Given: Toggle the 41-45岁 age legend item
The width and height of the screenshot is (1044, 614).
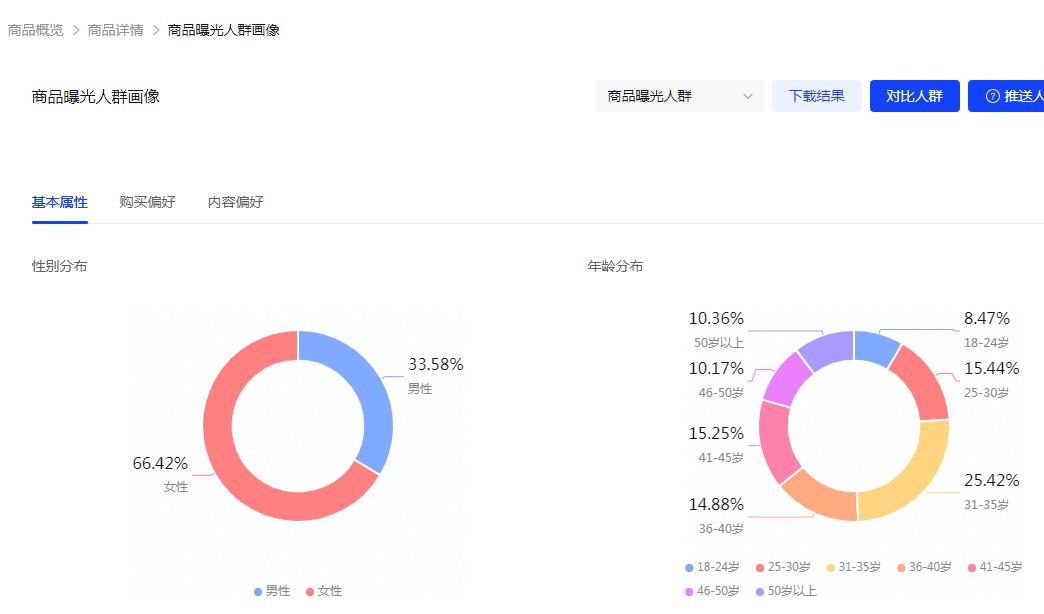Looking at the screenshot, I should (972, 567).
